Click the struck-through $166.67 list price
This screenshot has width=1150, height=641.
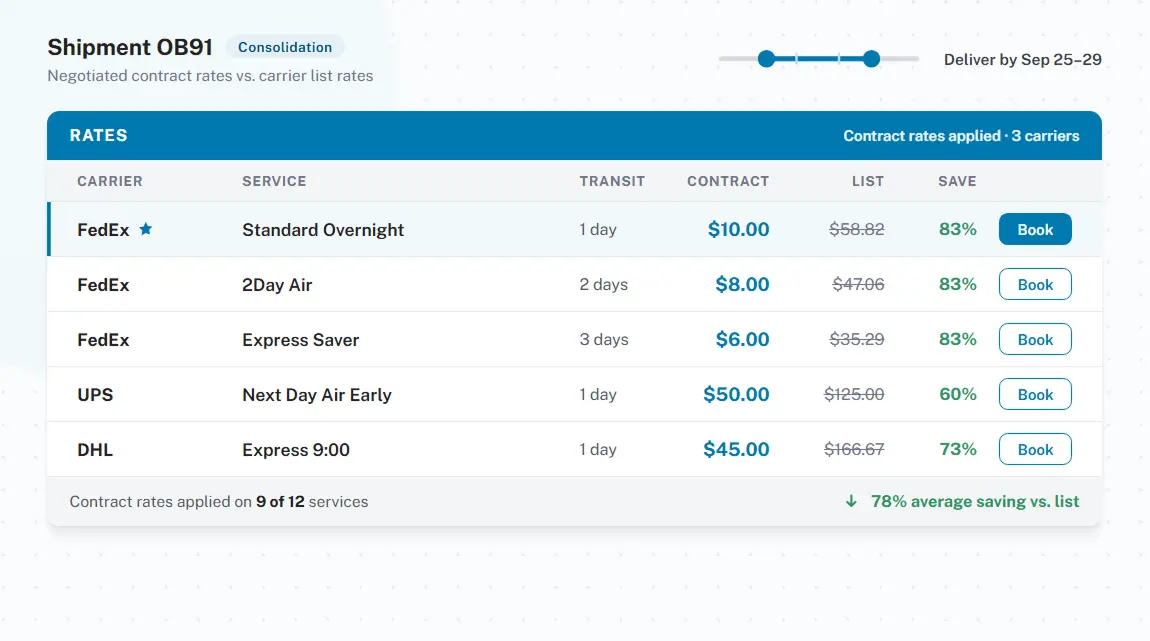pos(854,450)
